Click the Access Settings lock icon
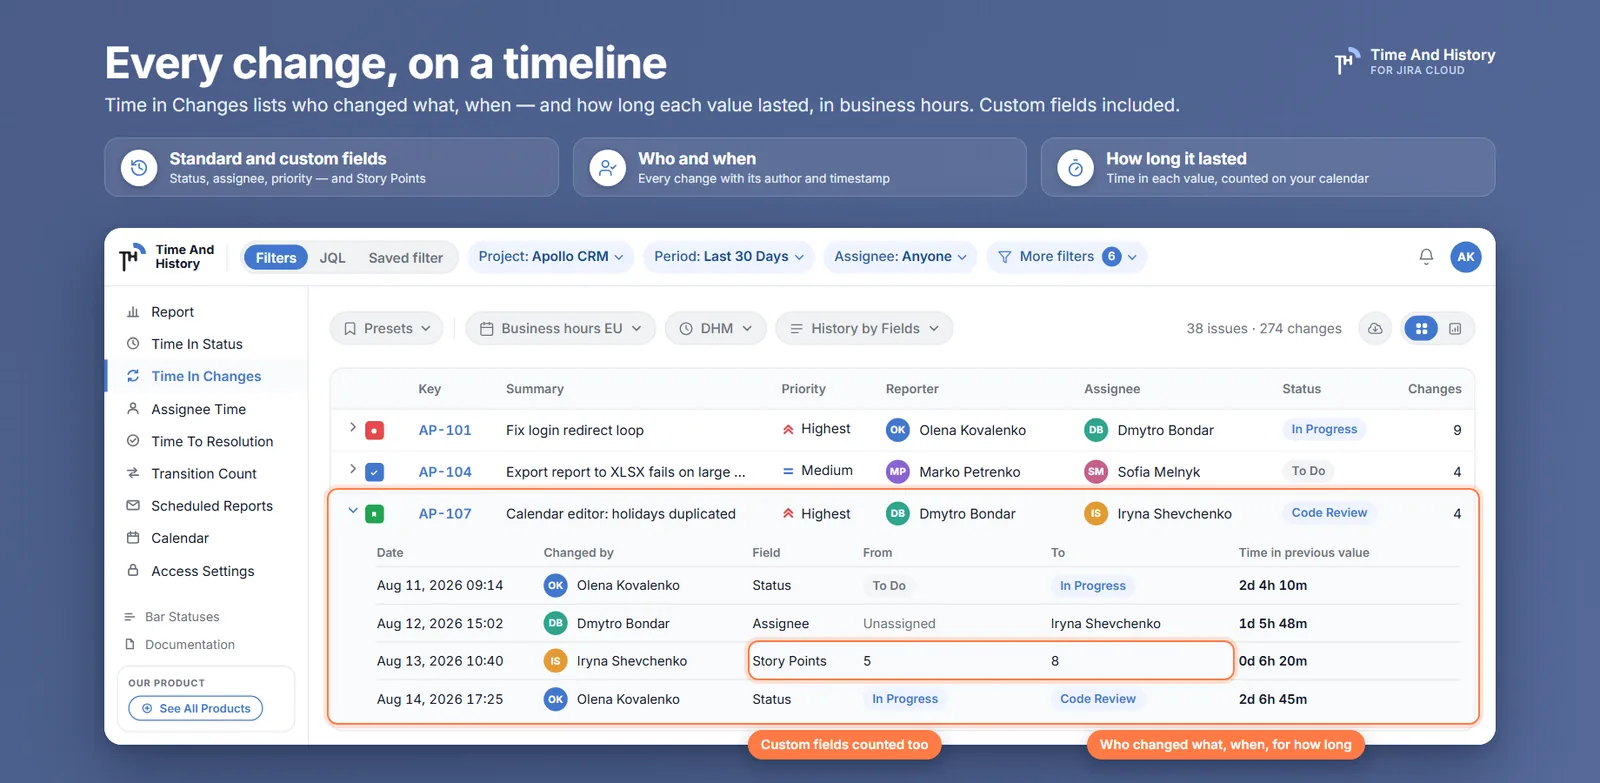This screenshot has width=1600, height=783. (x=133, y=570)
